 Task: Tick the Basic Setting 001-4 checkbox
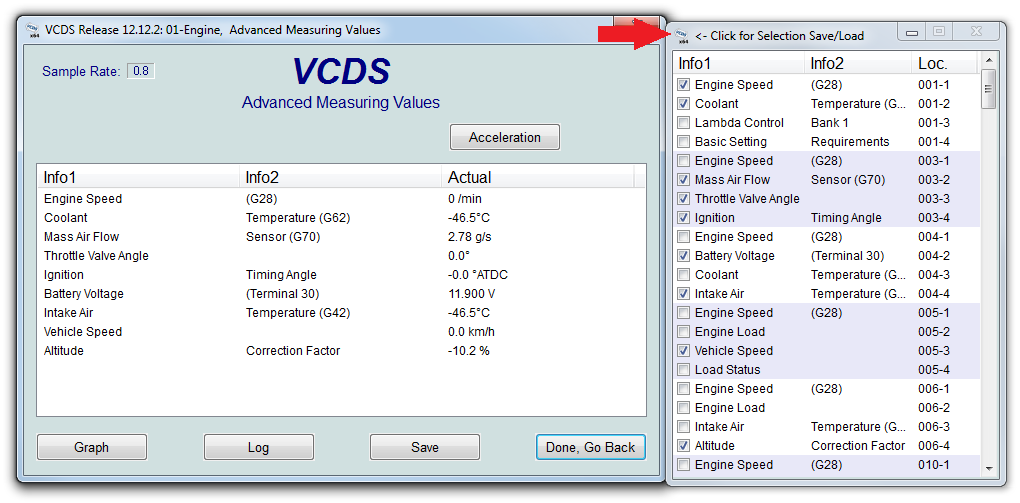pos(684,142)
